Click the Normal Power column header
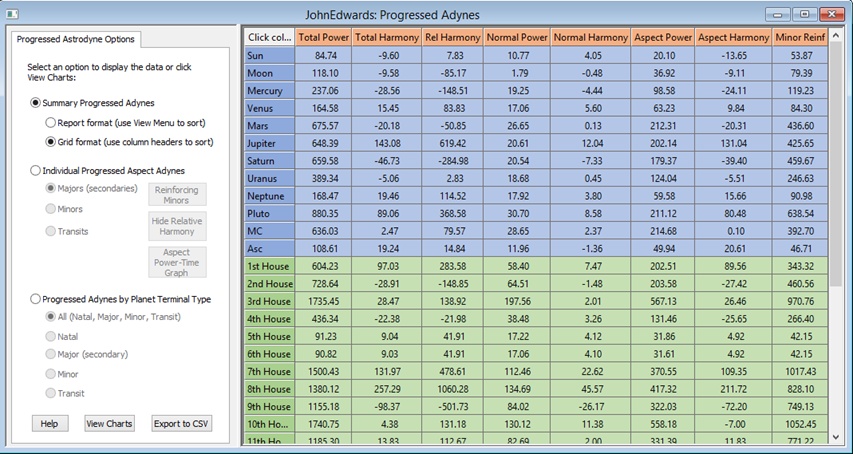The image size is (853, 454). [x=516, y=37]
